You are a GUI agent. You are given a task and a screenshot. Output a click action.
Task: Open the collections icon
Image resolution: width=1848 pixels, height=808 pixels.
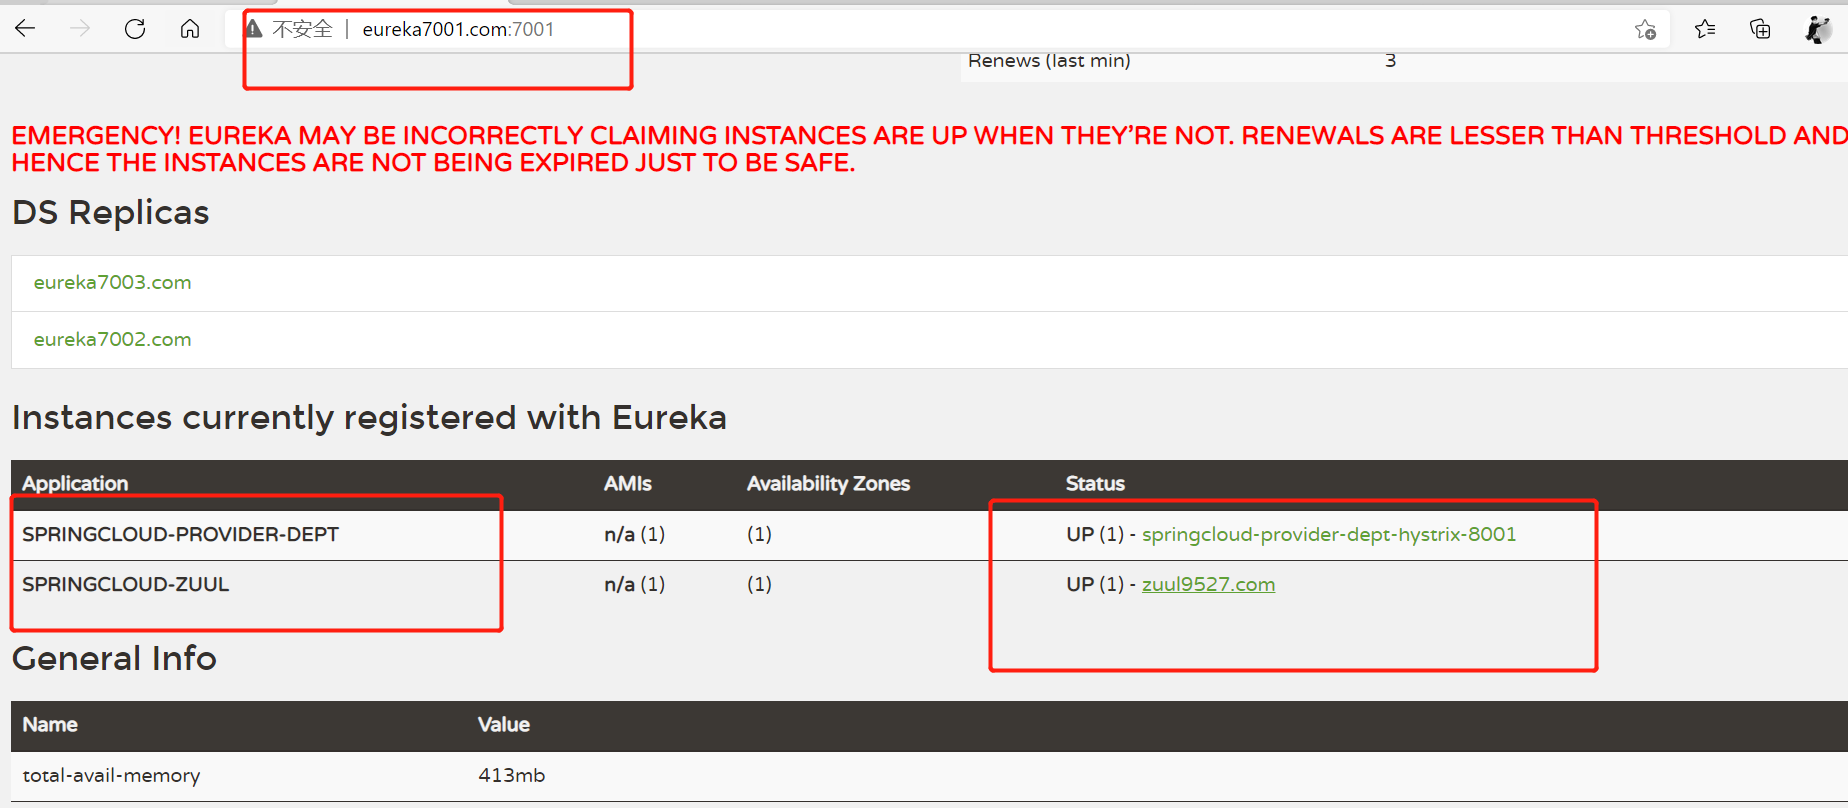coord(1760,29)
